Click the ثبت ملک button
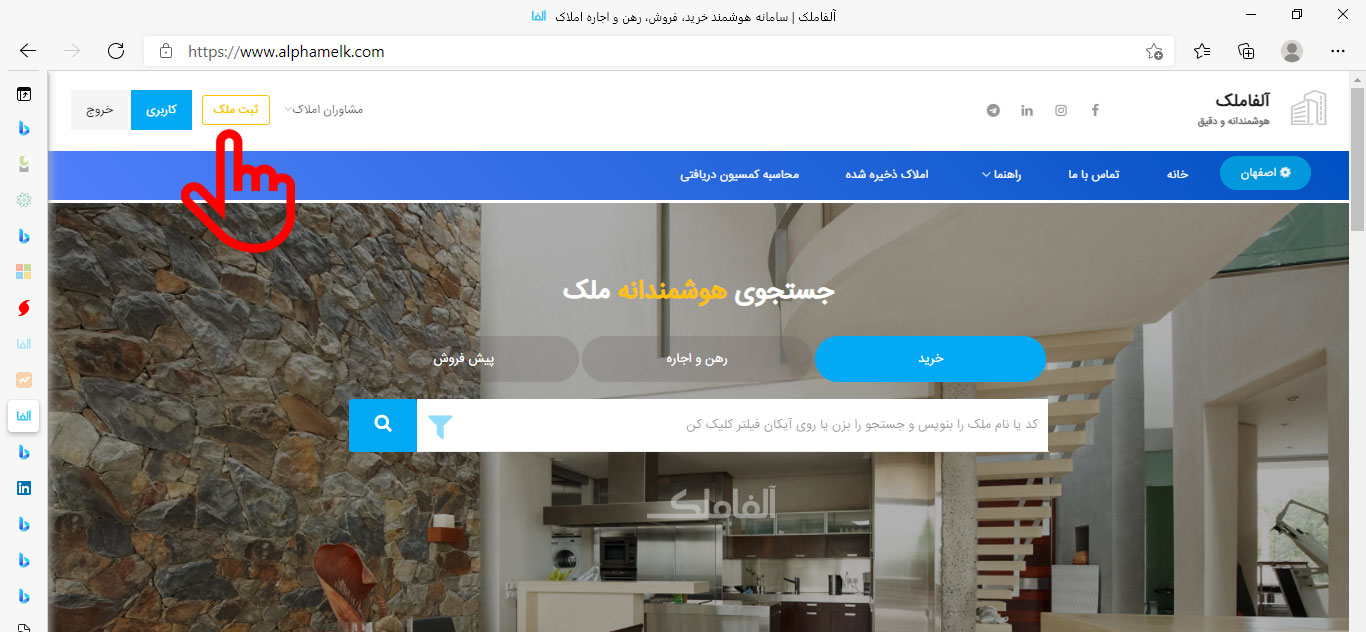 pyautogui.click(x=236, y=110)
